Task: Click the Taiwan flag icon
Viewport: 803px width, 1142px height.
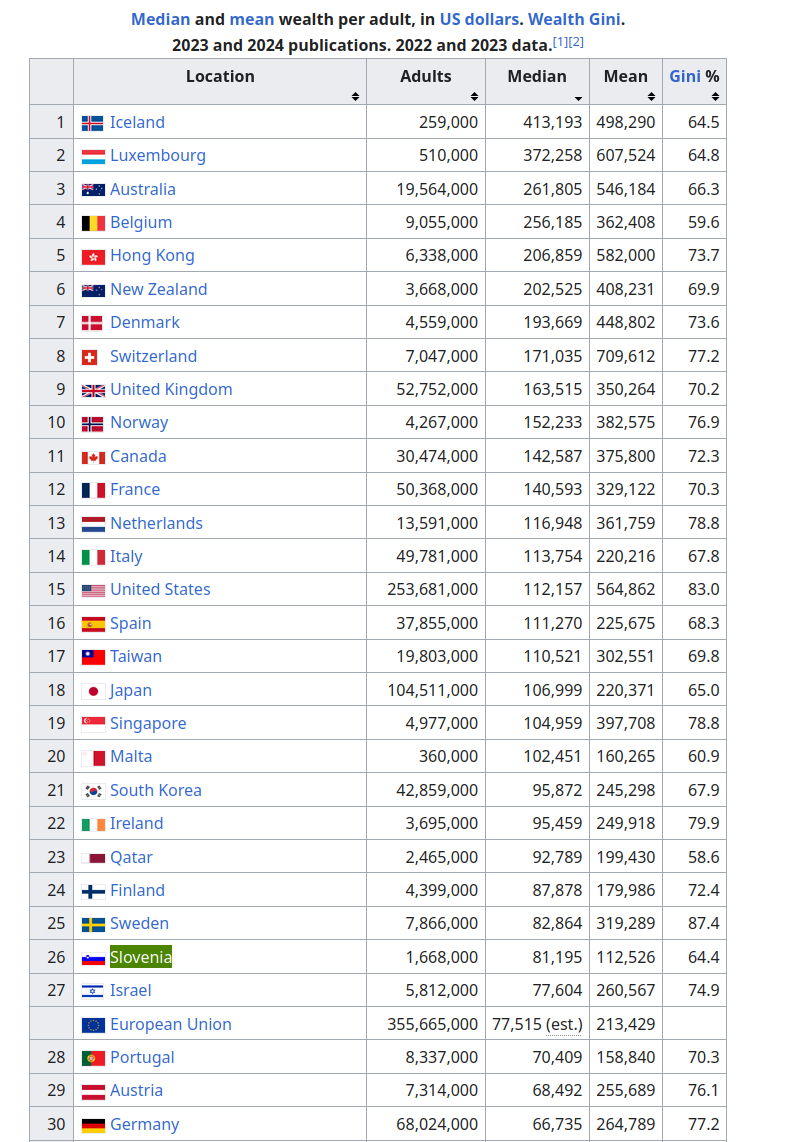Action: click(x=92, y=657)
